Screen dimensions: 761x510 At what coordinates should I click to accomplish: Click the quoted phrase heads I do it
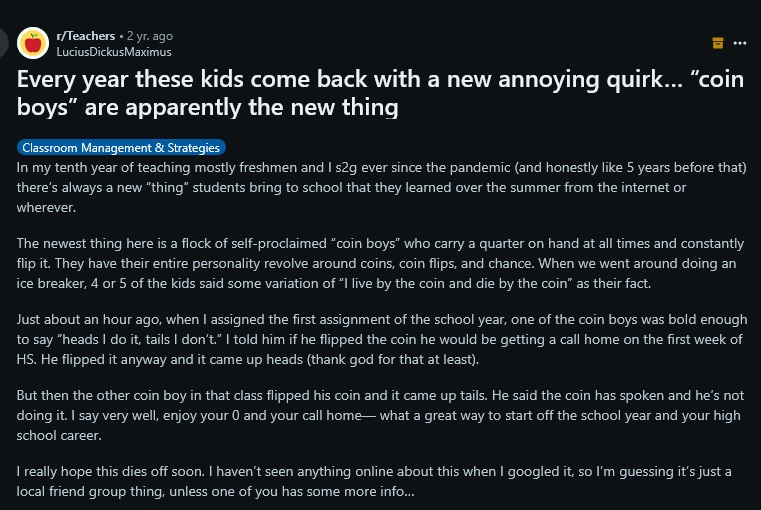101,339
